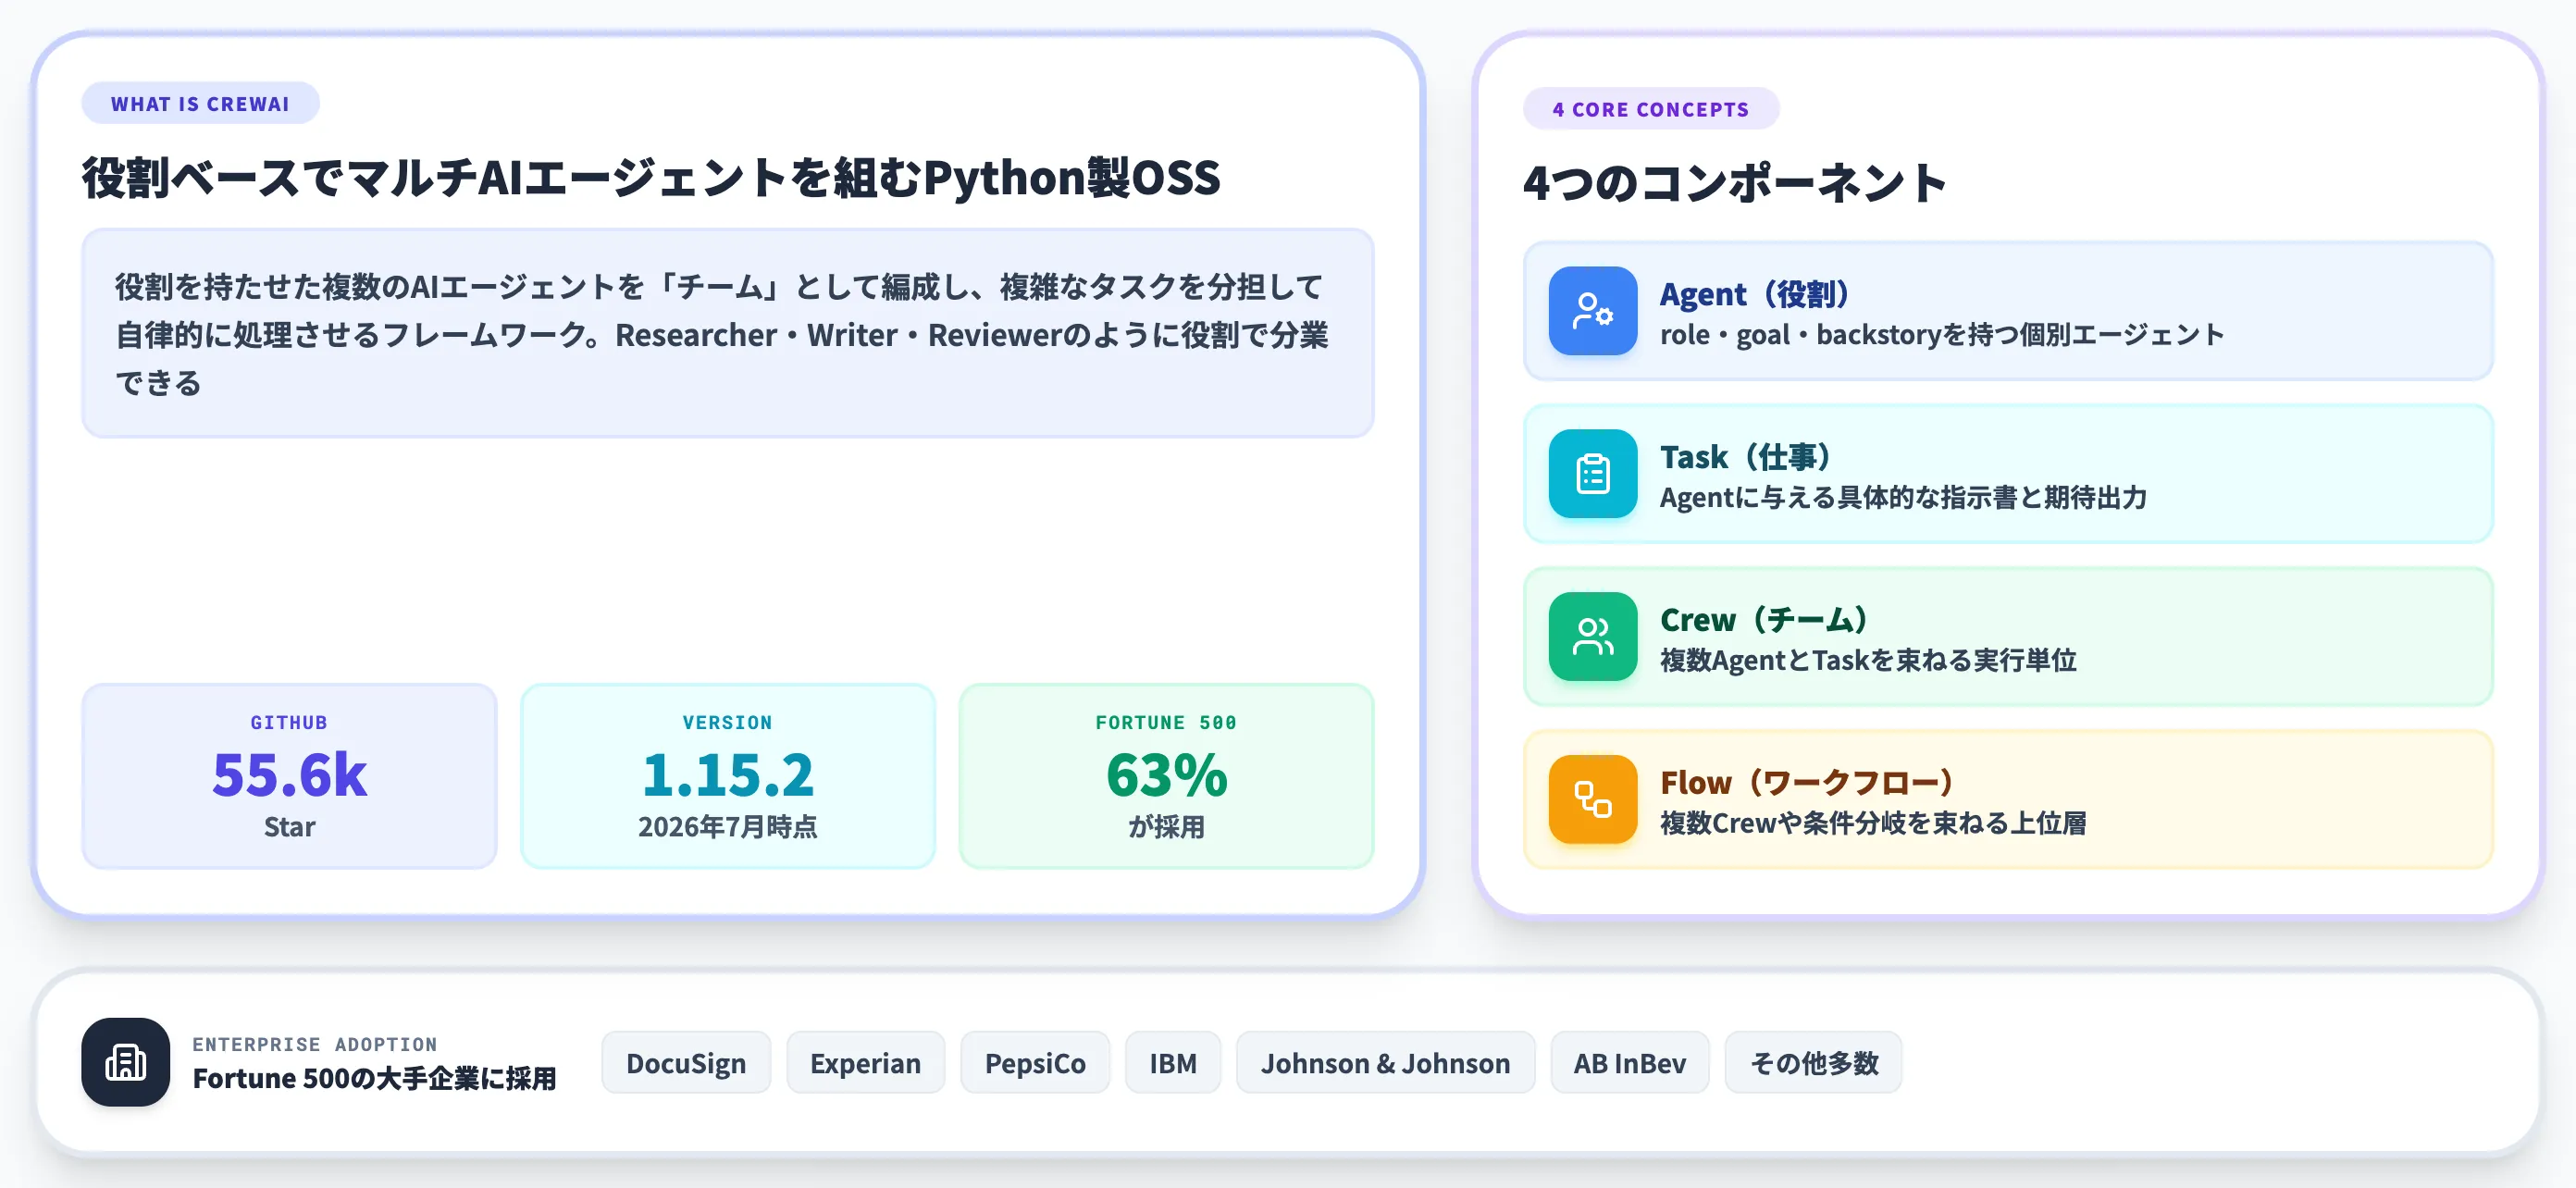The width and height of the screenshot is (2576, 1188).
Task: Click the Fortune 500 63% card
Action: coord(1166,776)
